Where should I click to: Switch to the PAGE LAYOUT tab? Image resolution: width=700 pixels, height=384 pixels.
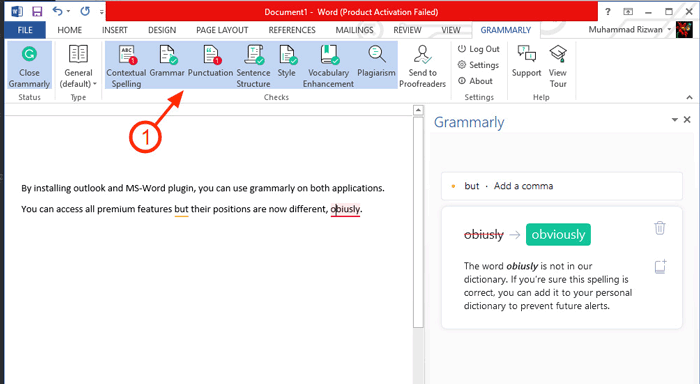pyautogui.click(x=222, y=30)
